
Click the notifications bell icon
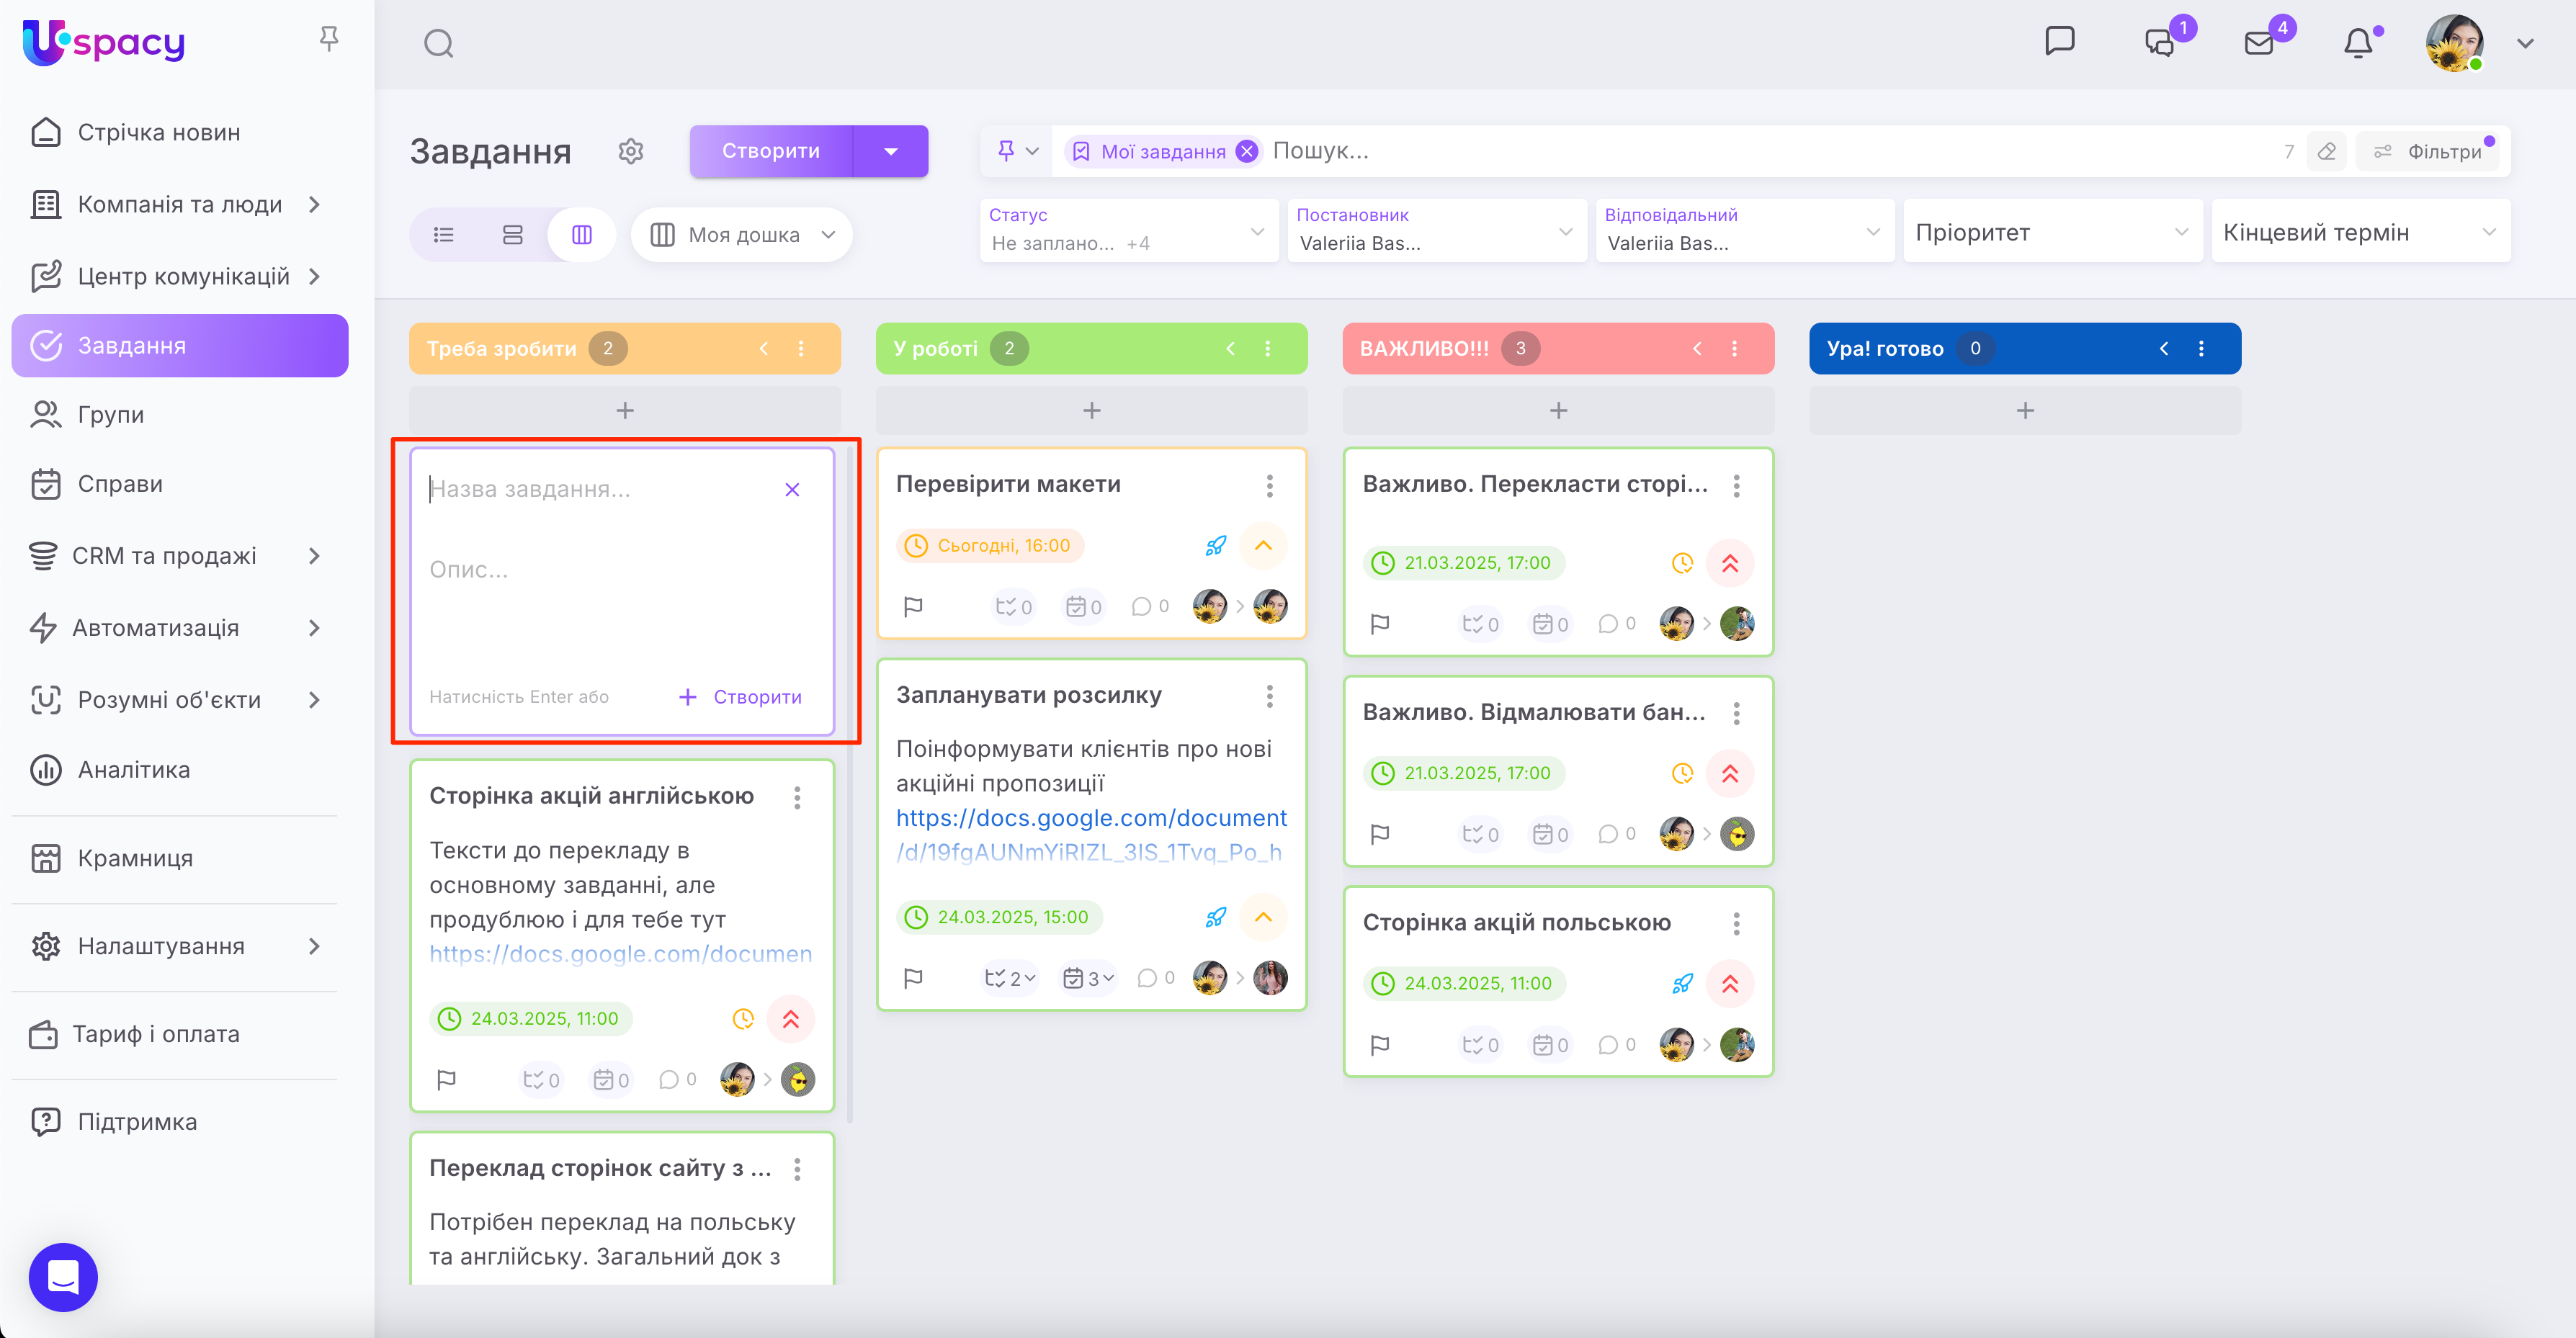[x=2358, y=44]
